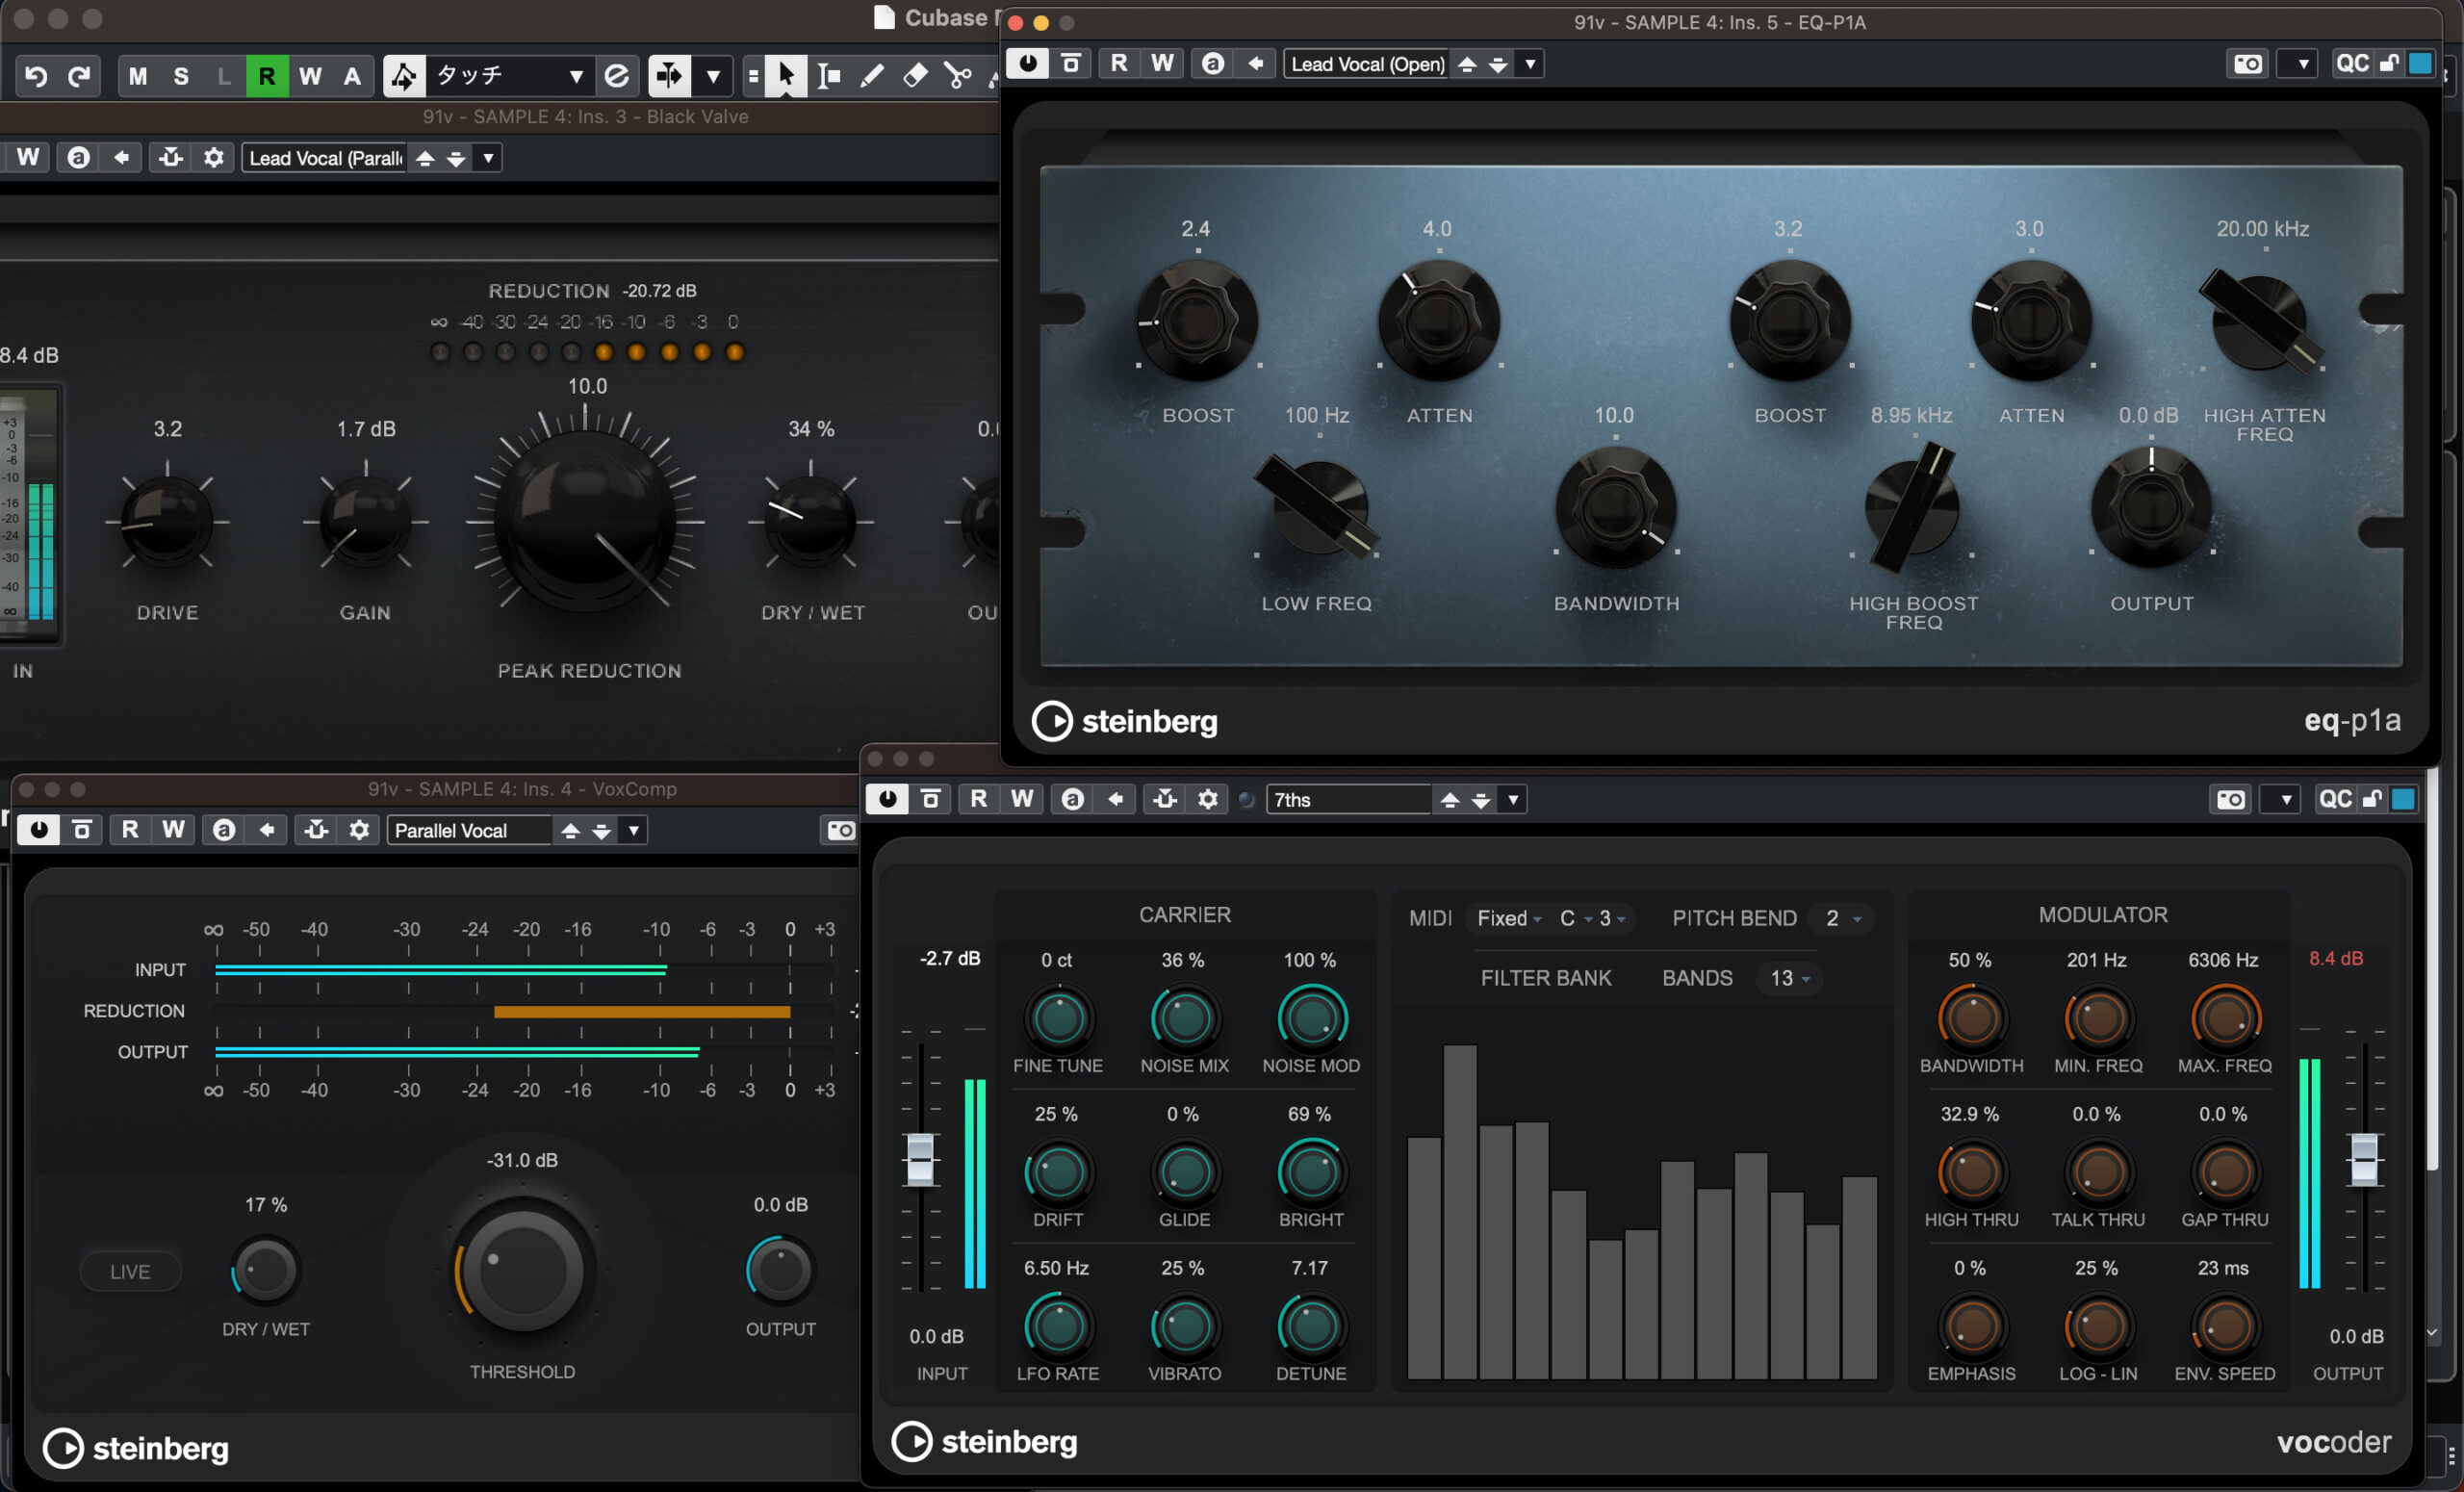
Task: Open Vocoder PITCH BEND value dropdown
Action: [x=1842, y=918]
